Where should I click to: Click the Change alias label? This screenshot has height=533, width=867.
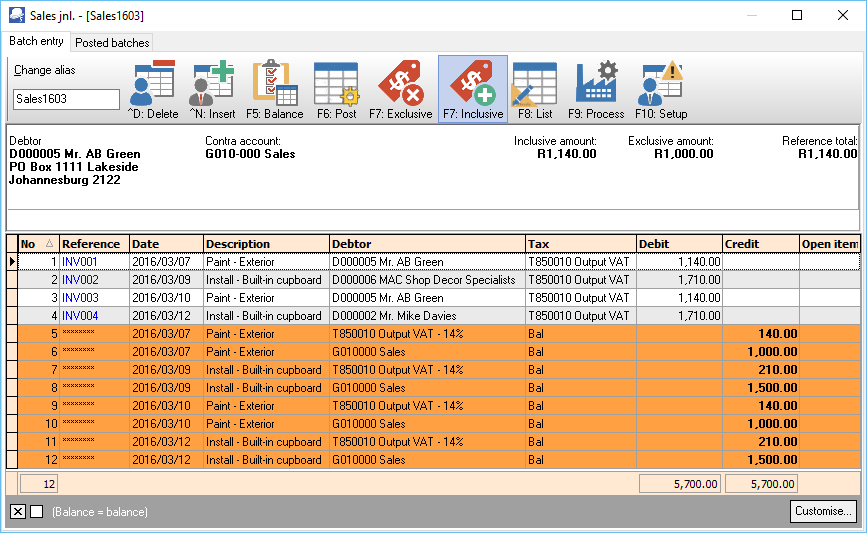45,71
